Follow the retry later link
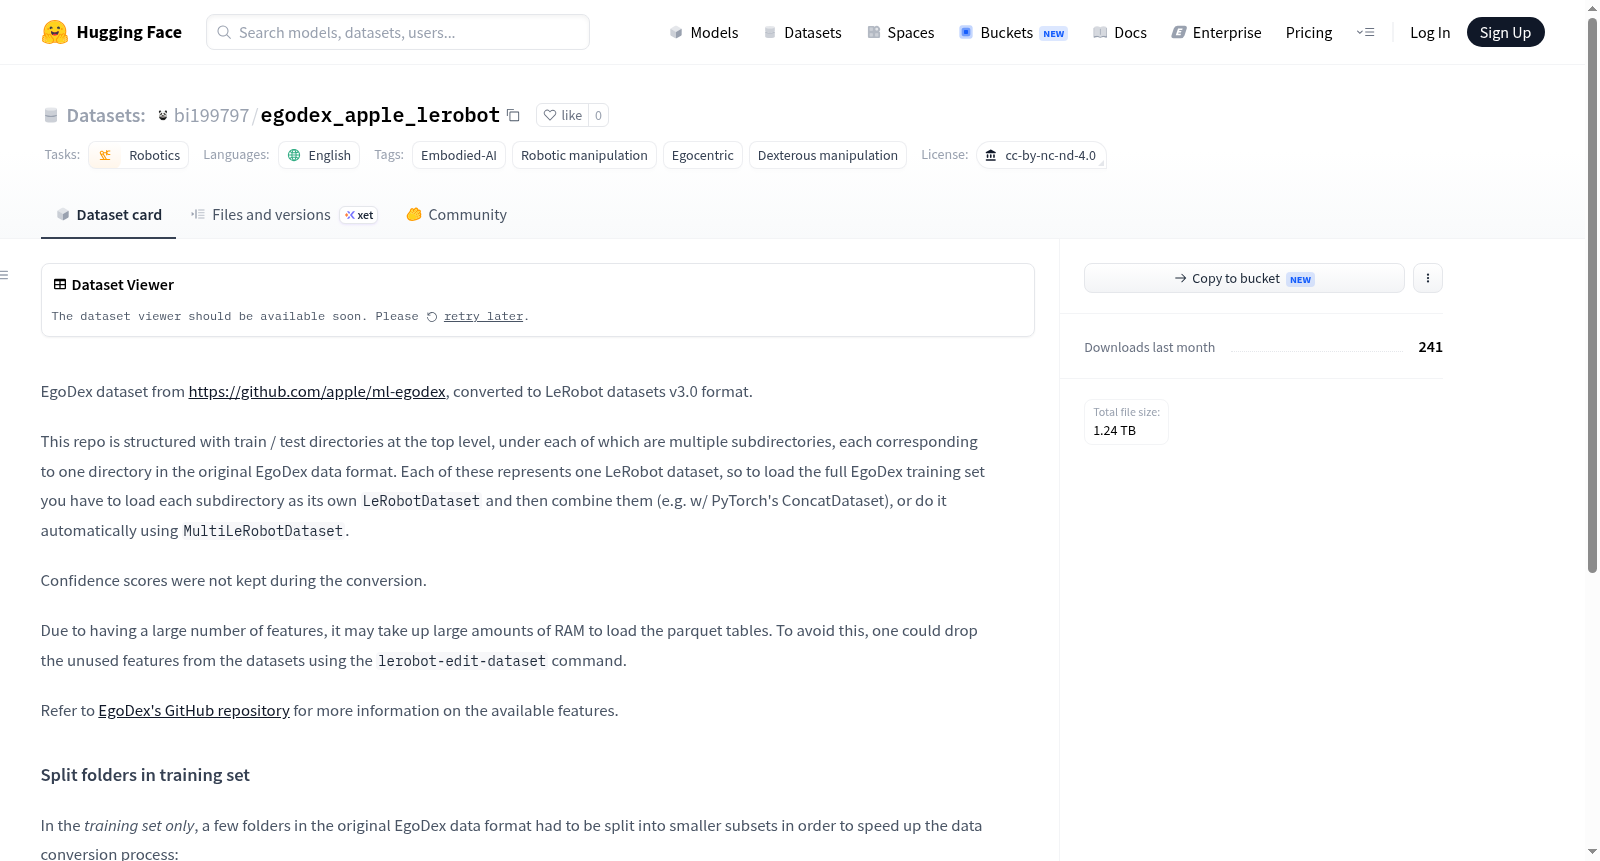 coord(484,317)
